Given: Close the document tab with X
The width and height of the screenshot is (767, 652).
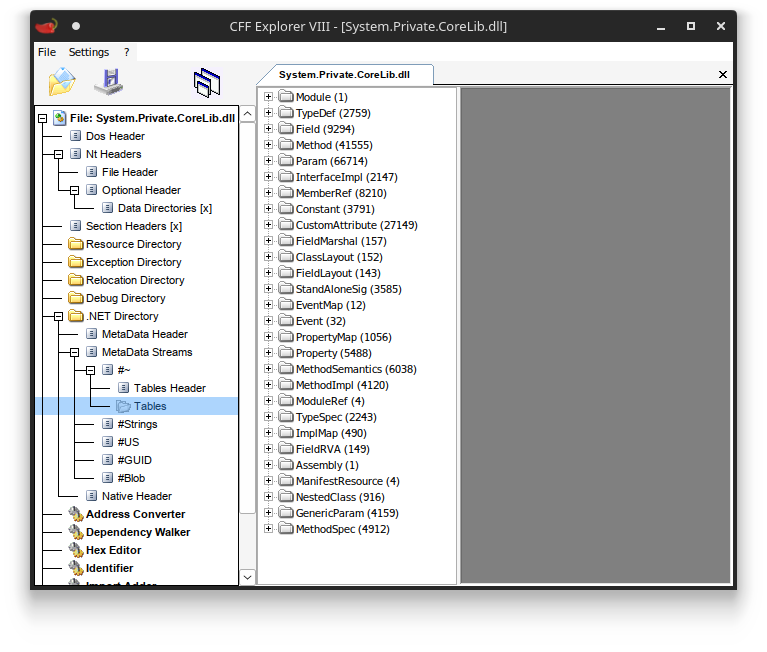Looking at the screenshot, I should tap(722, 74).
